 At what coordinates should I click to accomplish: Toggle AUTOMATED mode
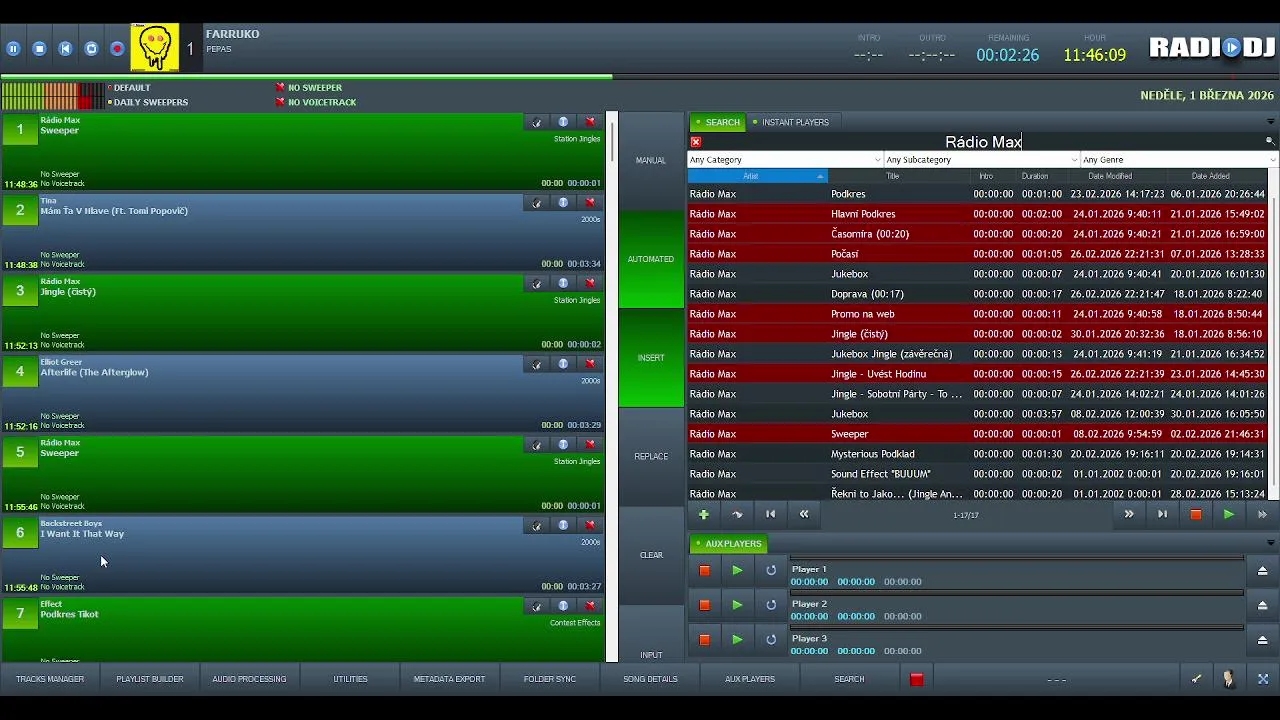[651, 259]
